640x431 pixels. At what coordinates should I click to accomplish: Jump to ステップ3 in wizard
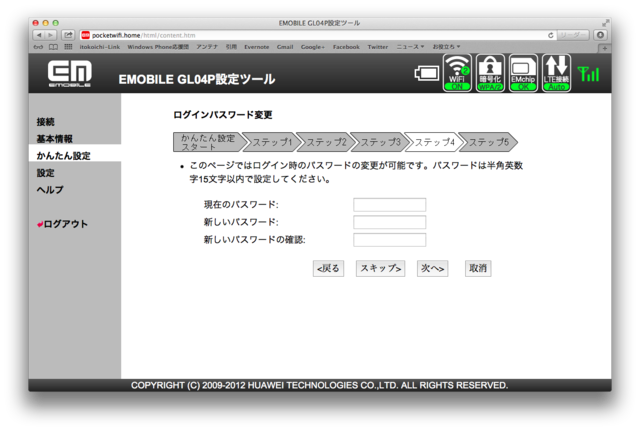click(x=380, y=142)
